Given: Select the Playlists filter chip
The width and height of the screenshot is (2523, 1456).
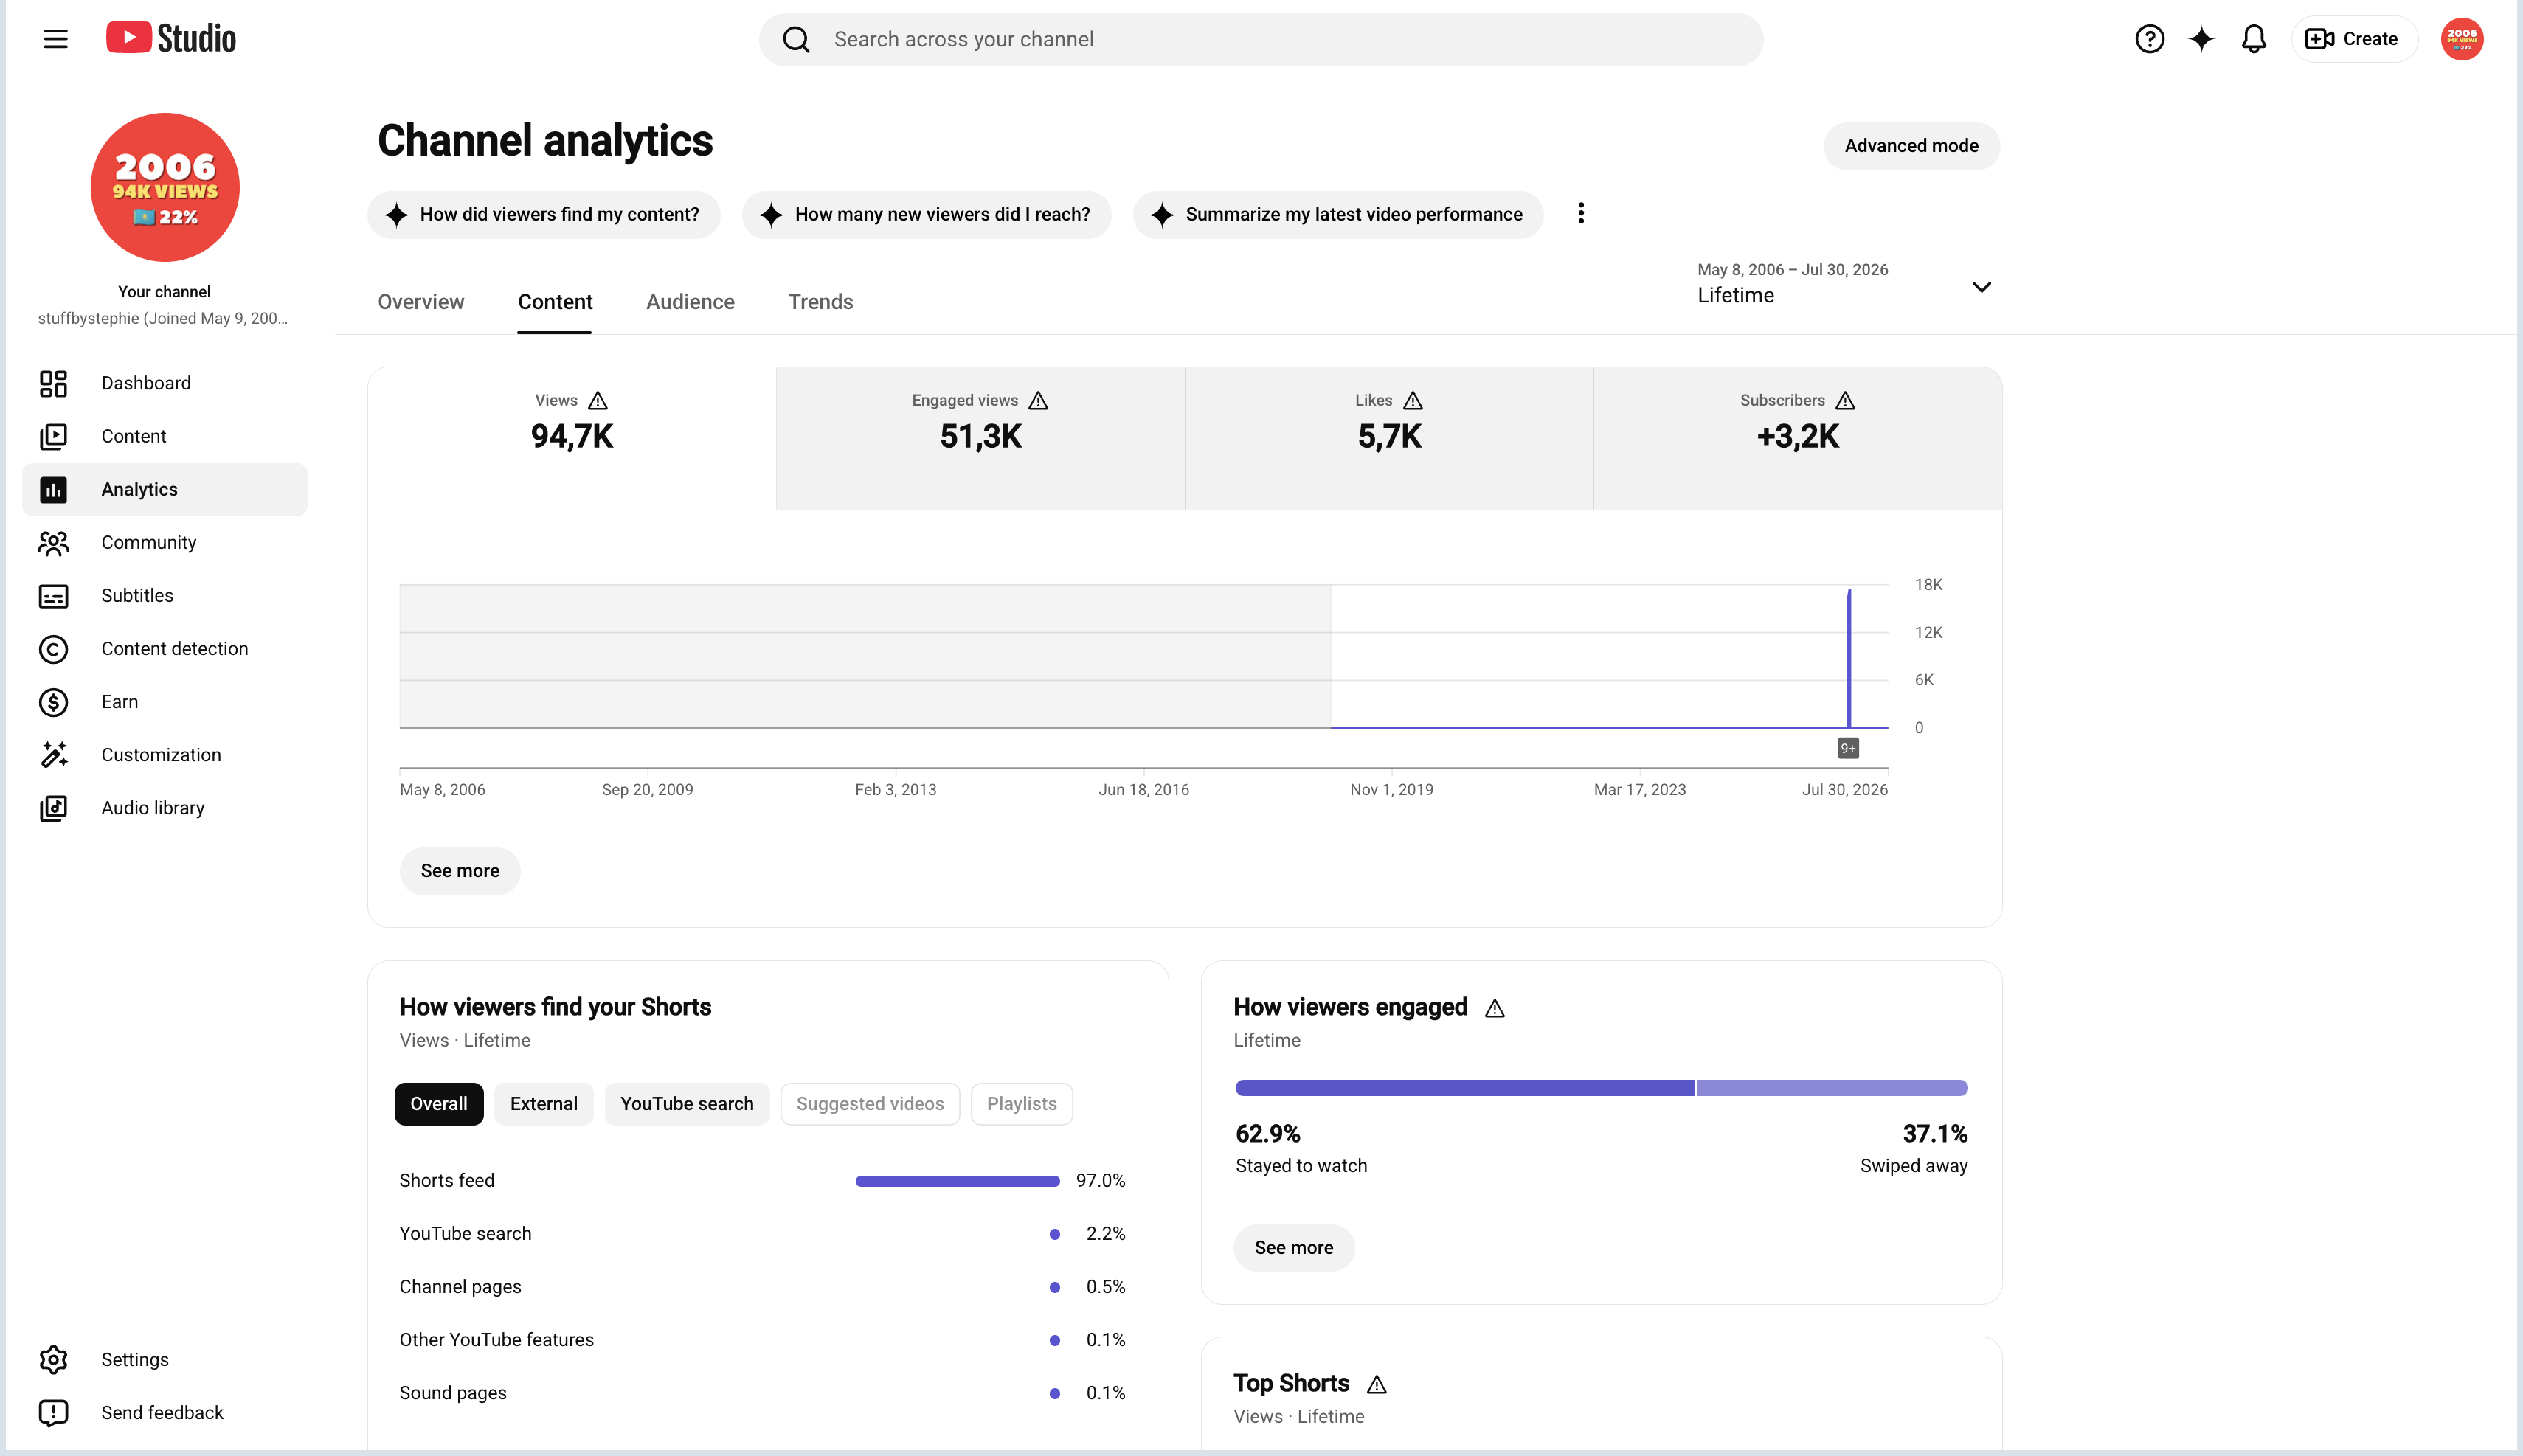Looking at the screenshot, I should 1021,1104.
